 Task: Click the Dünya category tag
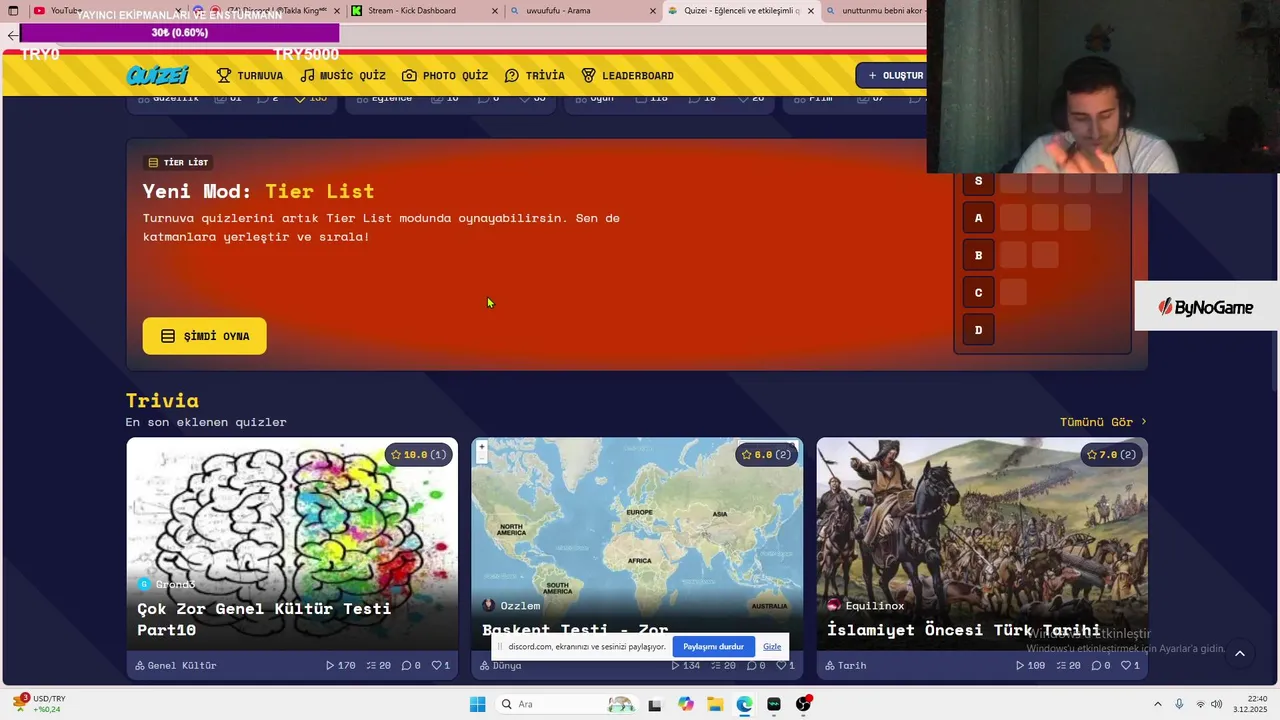[501, 665]
